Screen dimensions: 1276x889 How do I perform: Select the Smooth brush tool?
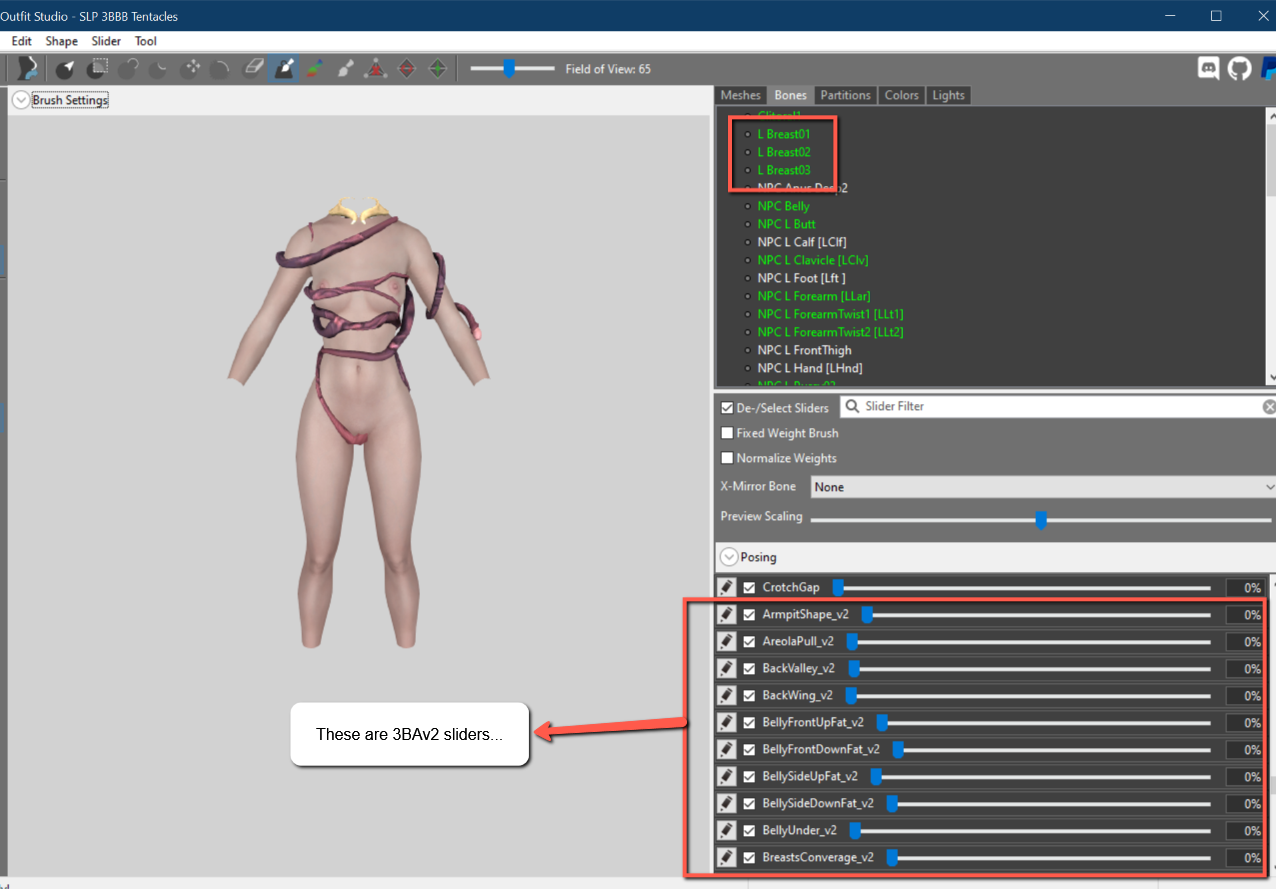pyautogui.click(x=221, y=69)
